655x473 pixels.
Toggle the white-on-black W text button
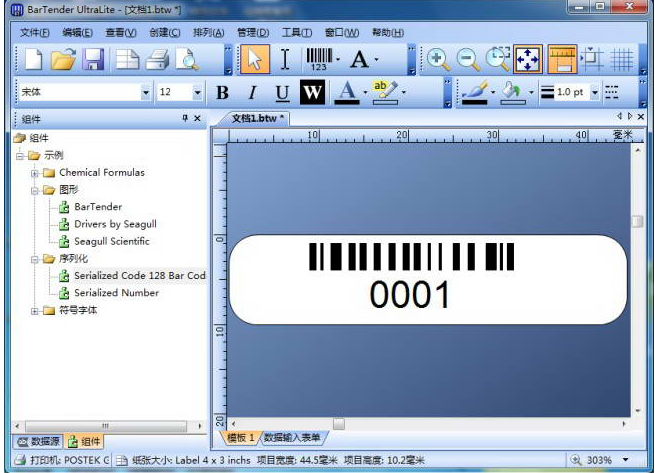click(x=312, y=92)
